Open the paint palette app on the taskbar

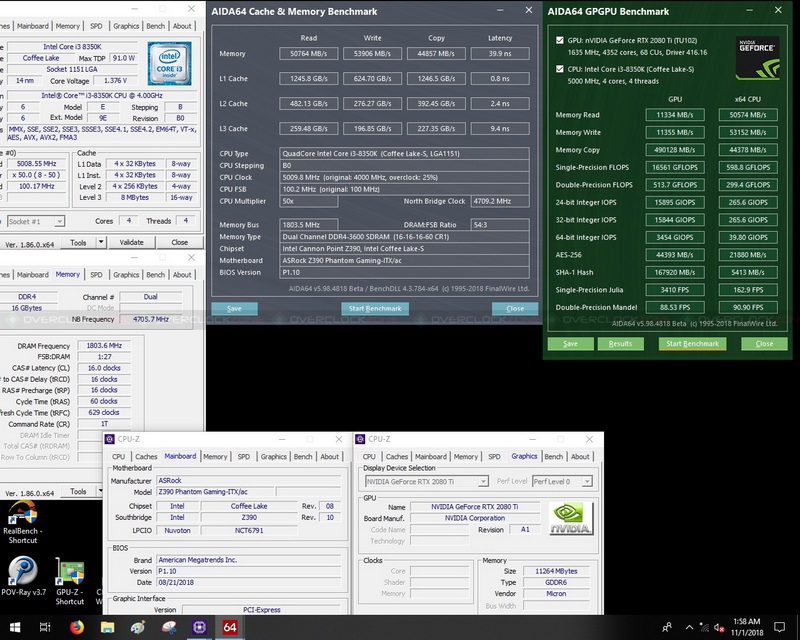(138, 627)
